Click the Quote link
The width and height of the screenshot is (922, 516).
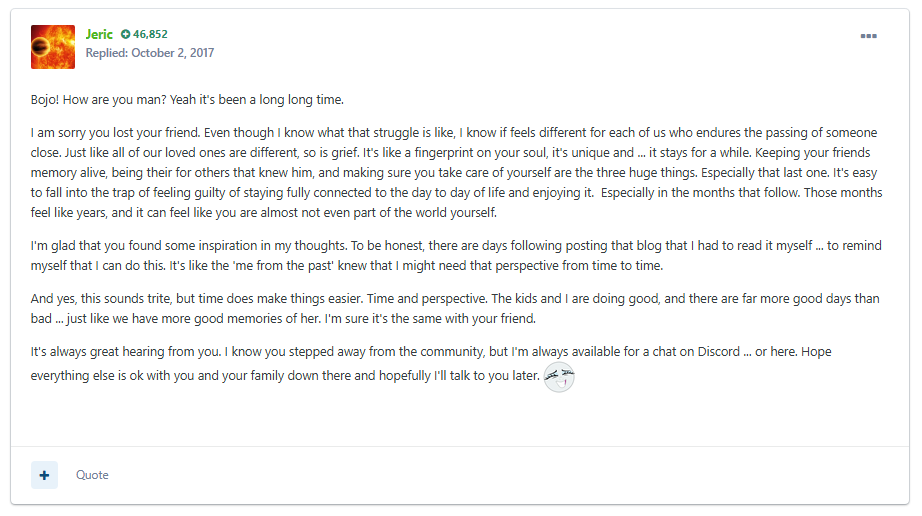[x=92, y=475]
